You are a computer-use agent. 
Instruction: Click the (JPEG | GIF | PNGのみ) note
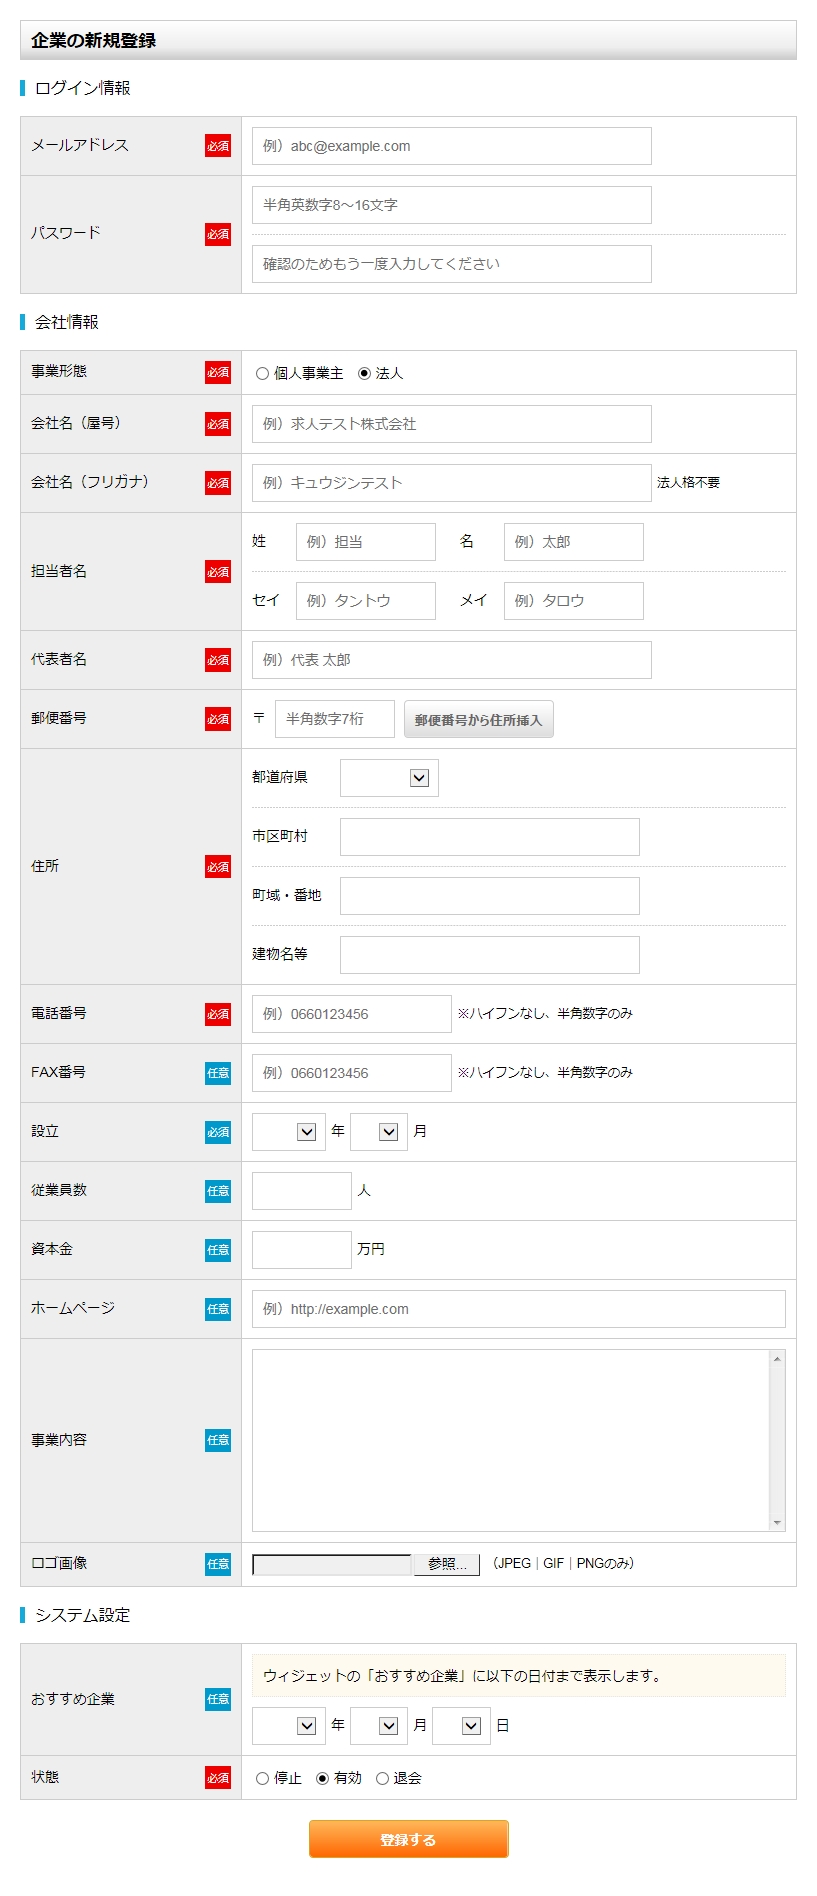point(563,1563)
